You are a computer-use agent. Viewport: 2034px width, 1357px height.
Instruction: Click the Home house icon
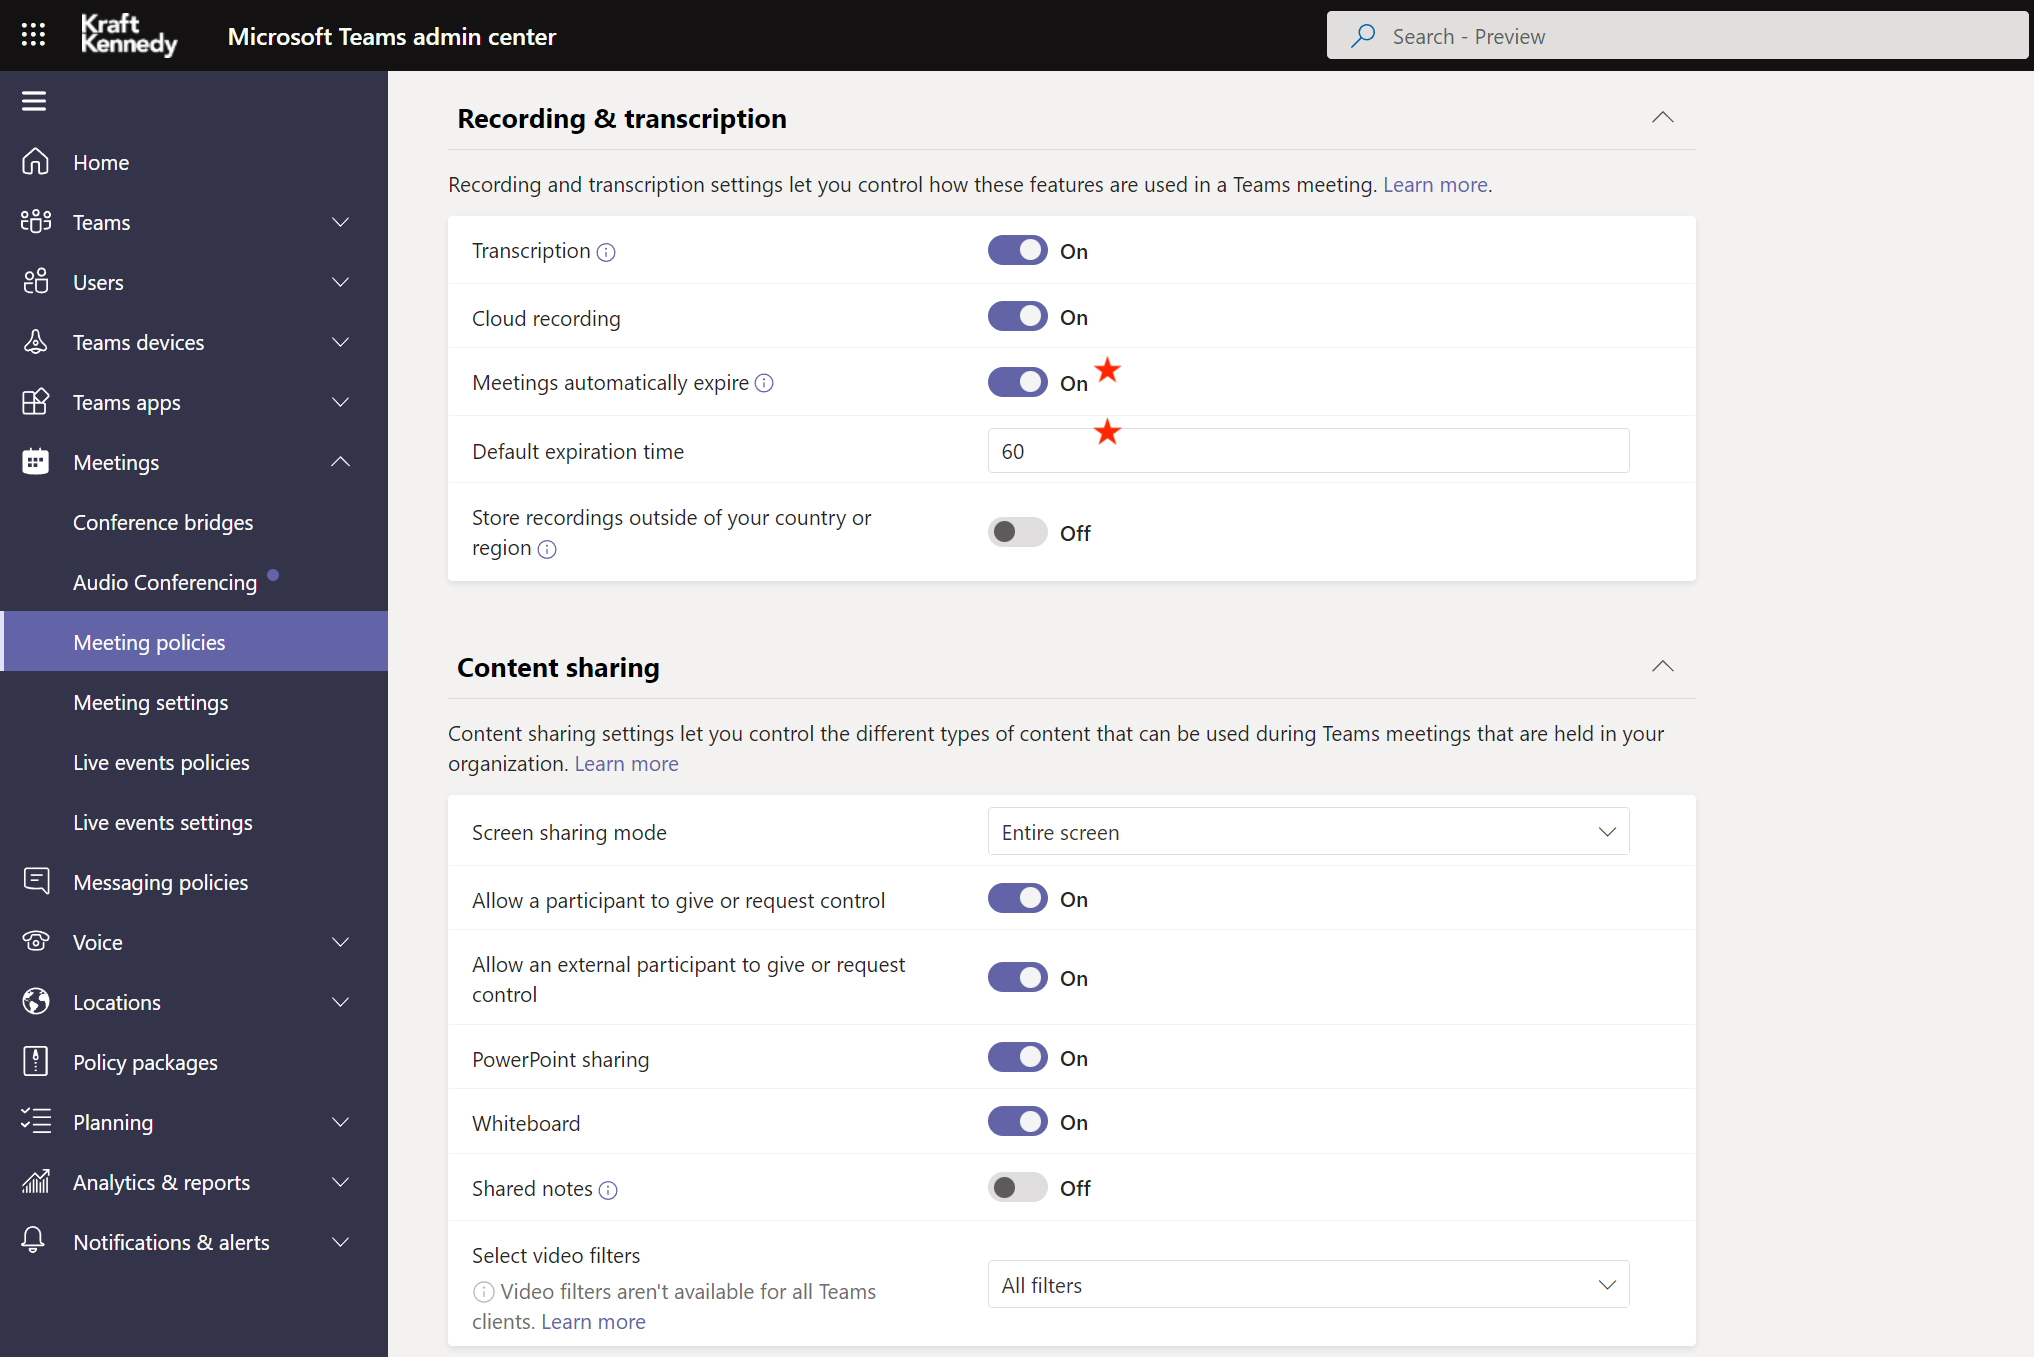click(x=36, y=162)
